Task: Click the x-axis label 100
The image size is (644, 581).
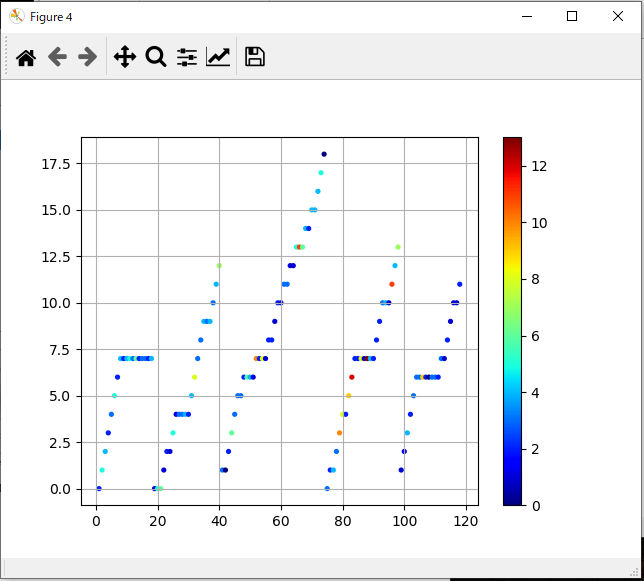Action: click(x=405, y=521)
